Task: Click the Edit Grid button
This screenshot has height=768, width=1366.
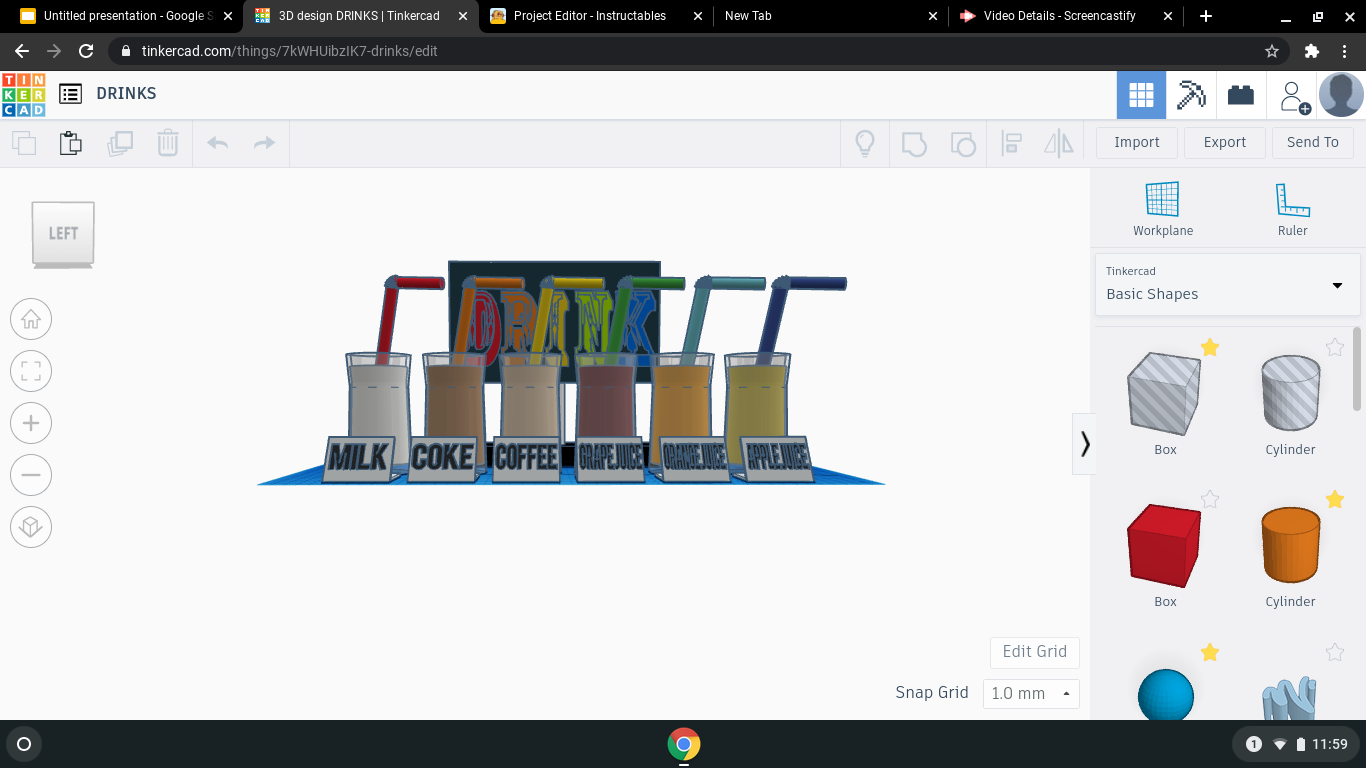Action: (1034, 652)
